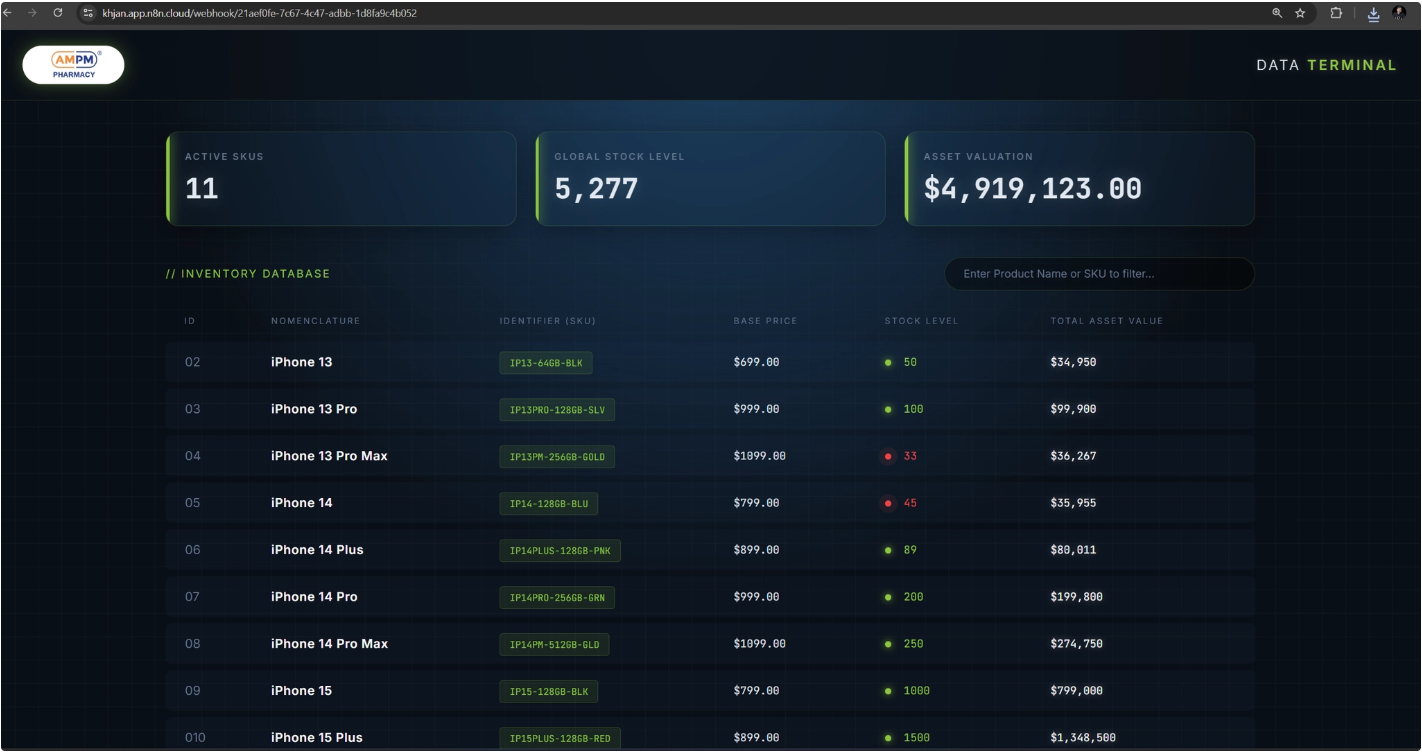Click the browser forward arrow

(32, 13)
